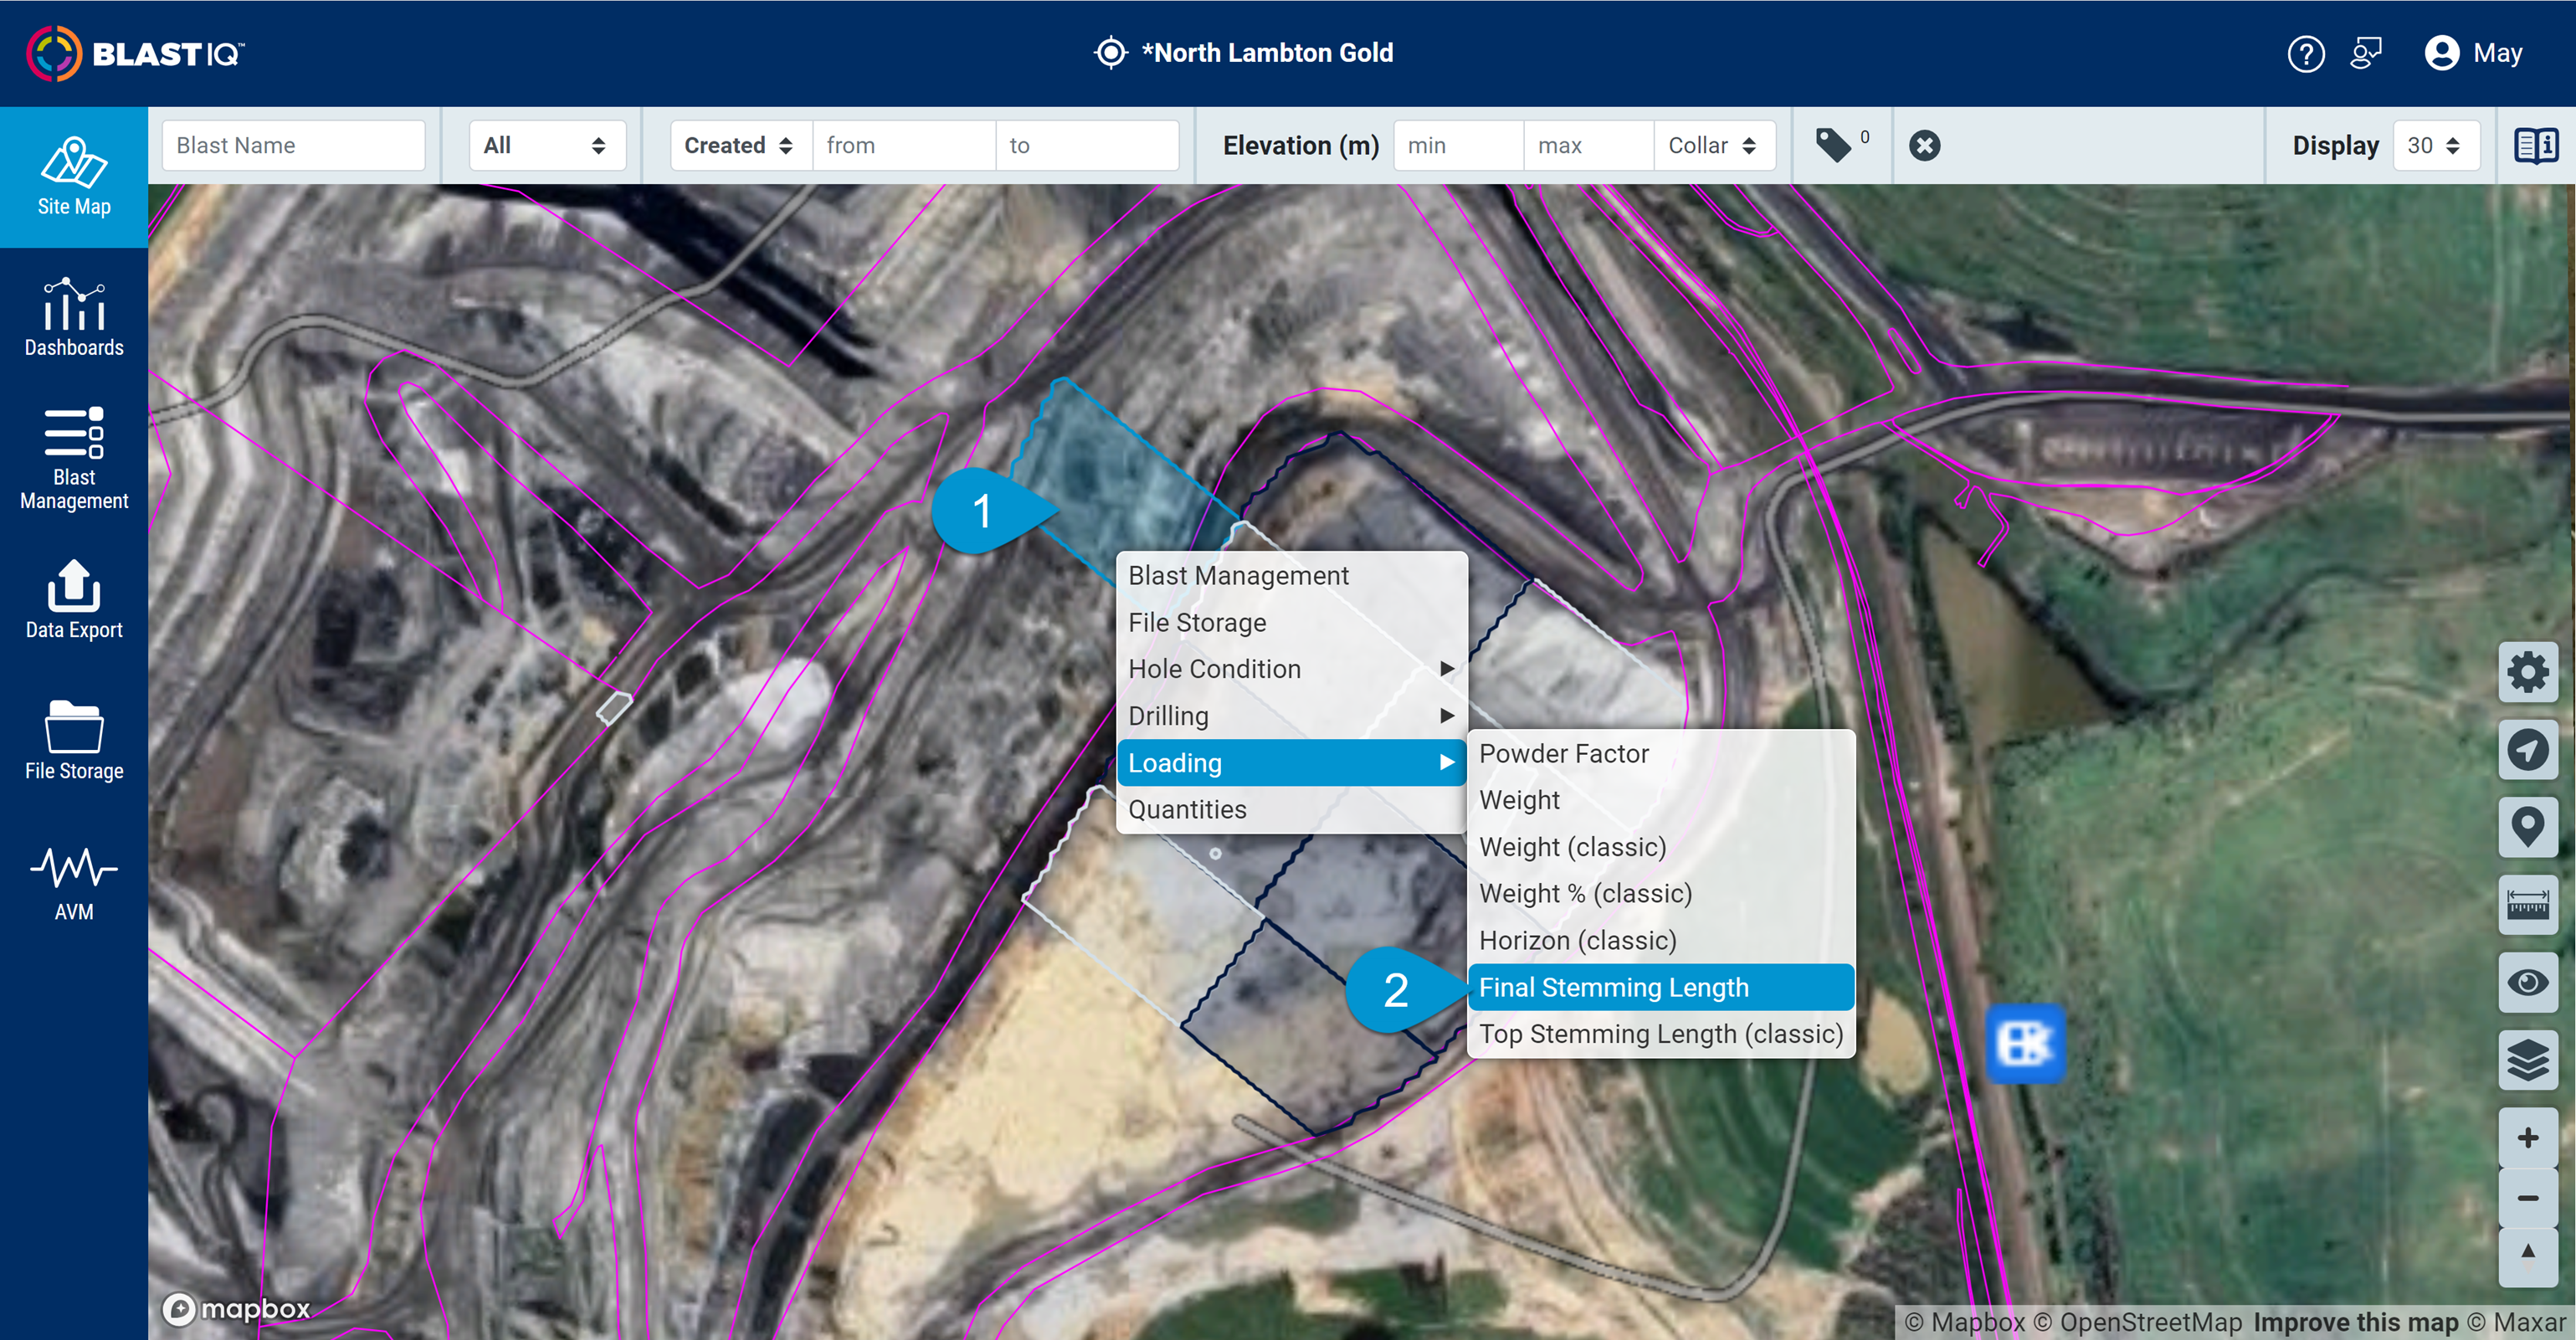This screenshot has width=2576, height=1340.
Task: Choose Weight % (classic) from submenu
Action: point(1660,893)
